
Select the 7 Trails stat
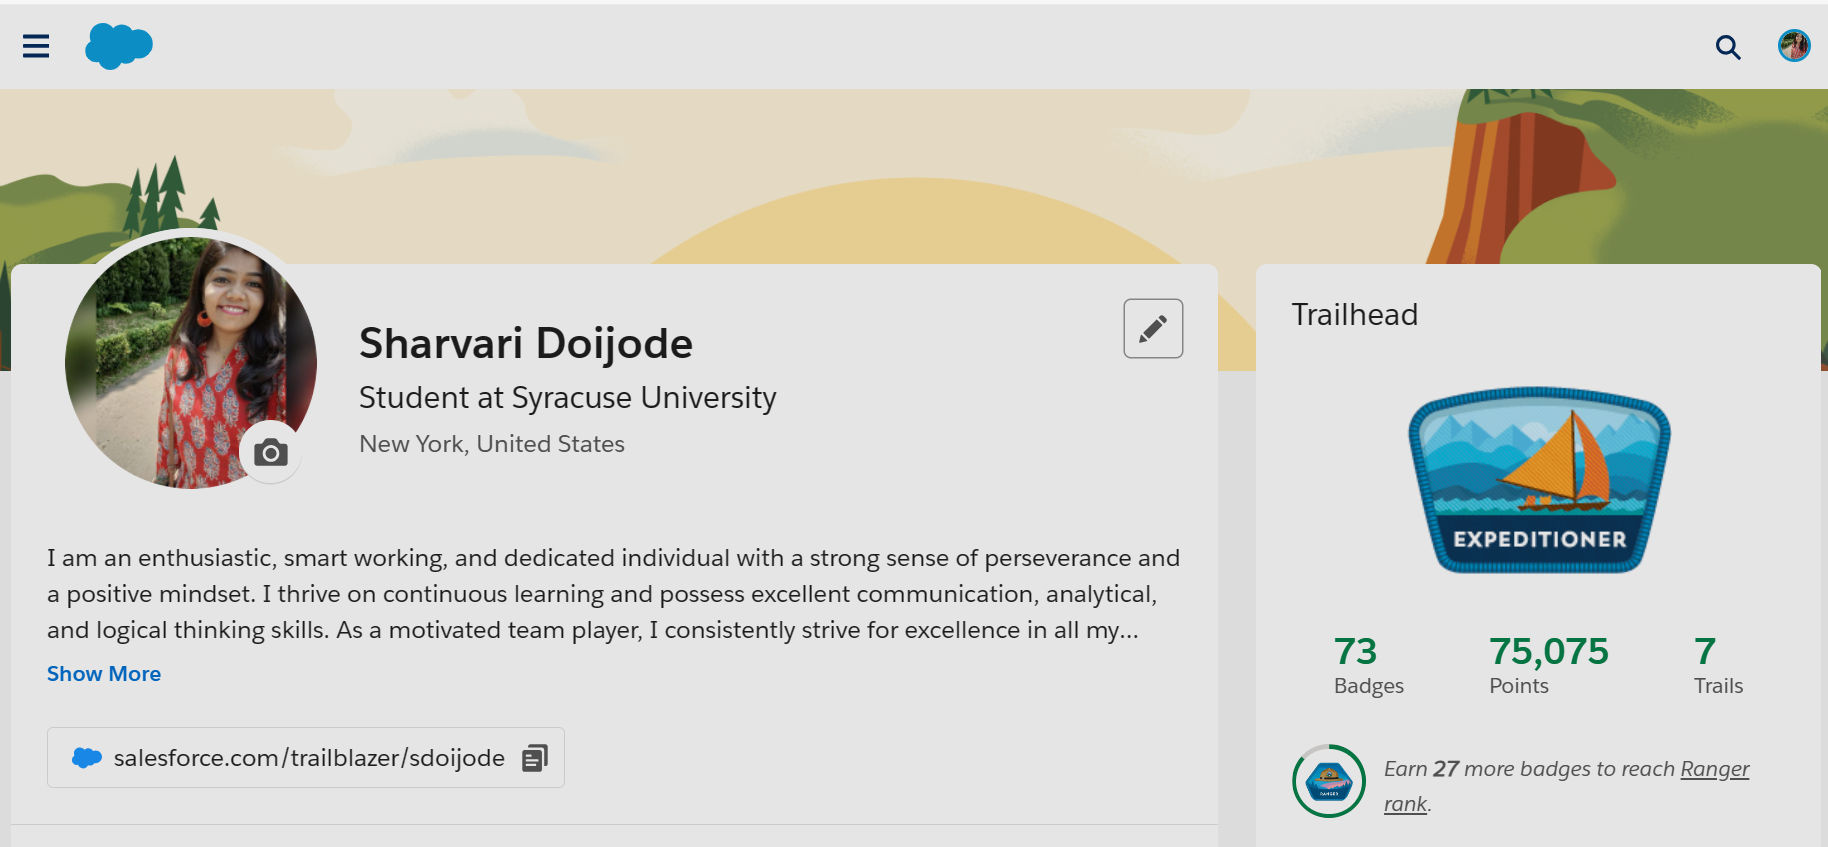(x=1717, y=665)
